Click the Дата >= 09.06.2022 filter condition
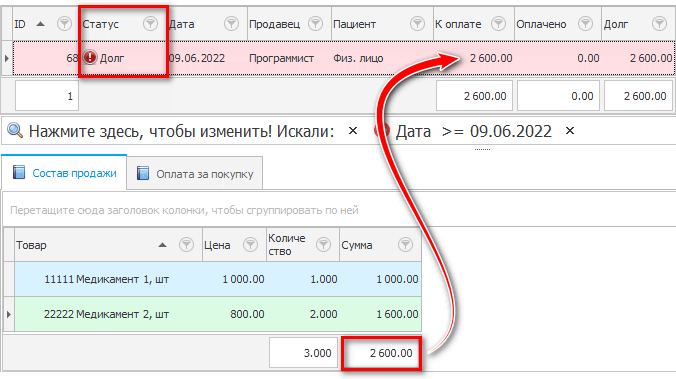This screenshot has height=379, width=676. click(473, 131)
